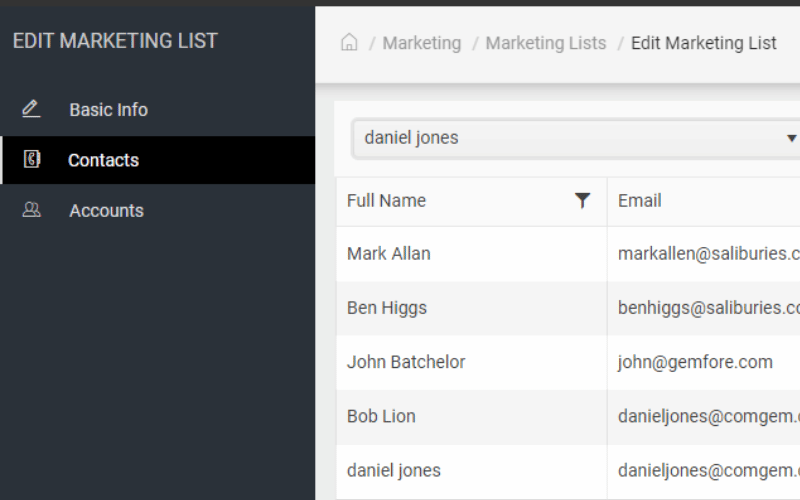Expand the daniel jones dropdown arrow
This screenshot has width=800, height=500.
(791, 138)
